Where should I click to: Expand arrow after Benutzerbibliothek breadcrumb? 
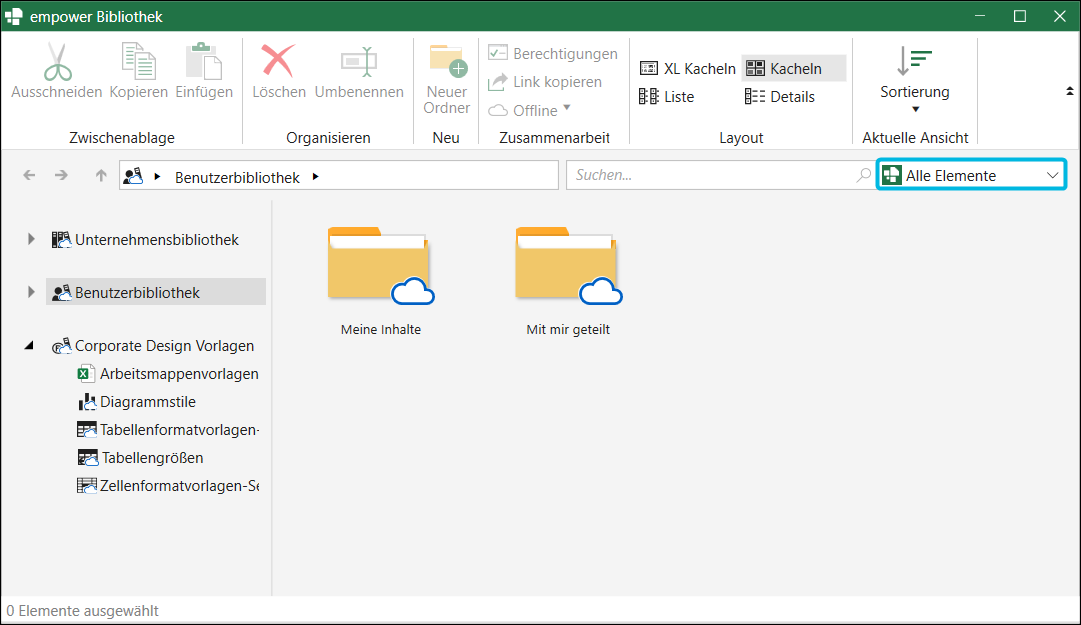pos(316,176)
